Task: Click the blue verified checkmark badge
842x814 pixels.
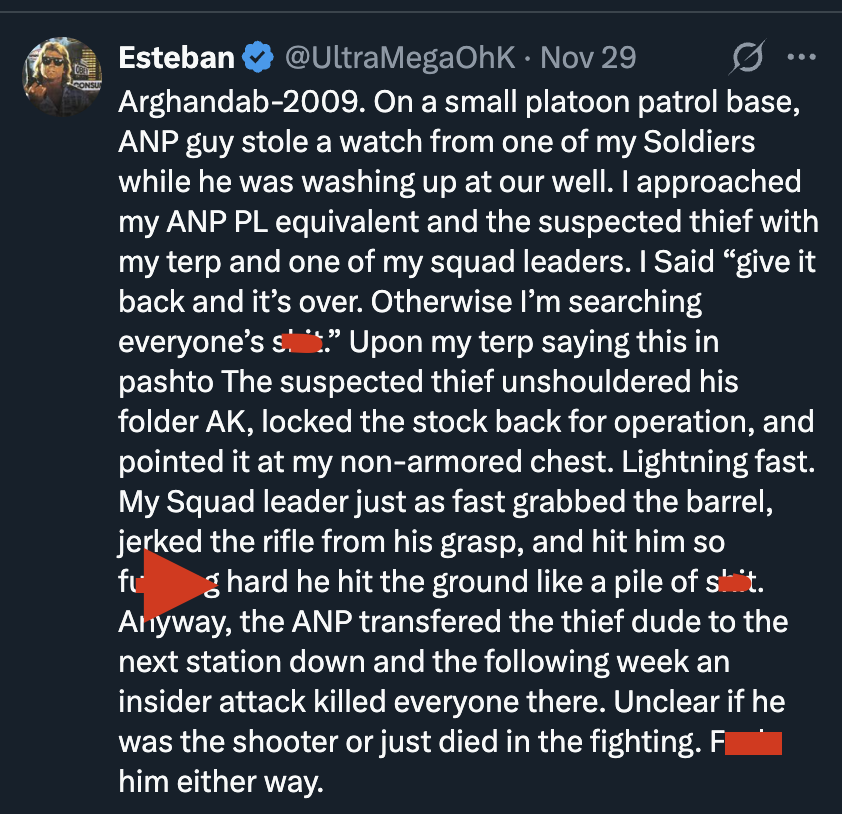Action: 258,59
